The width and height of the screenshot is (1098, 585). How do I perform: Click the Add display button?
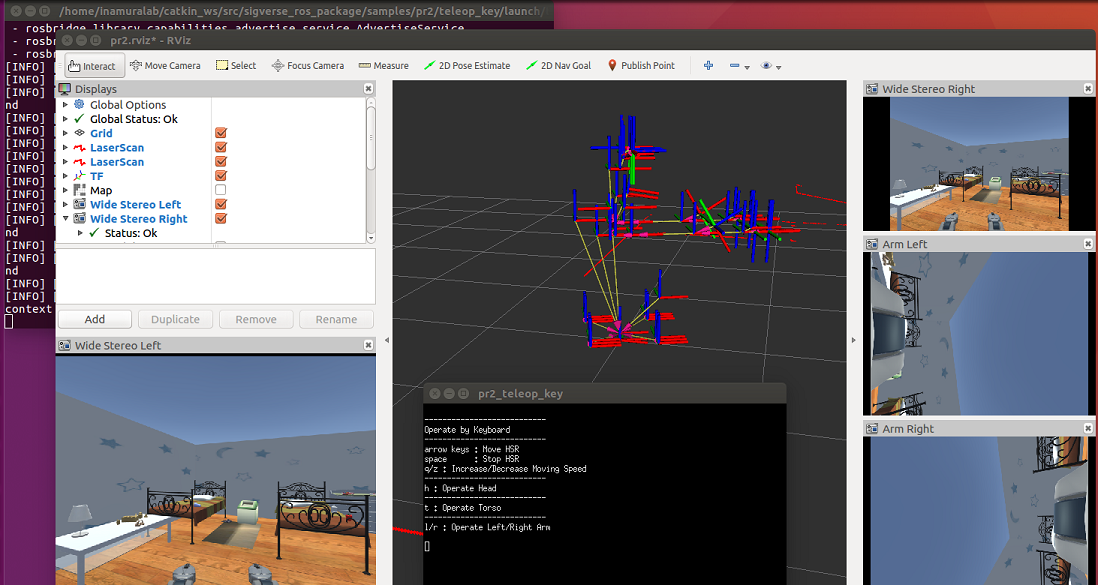pos(95,319)
